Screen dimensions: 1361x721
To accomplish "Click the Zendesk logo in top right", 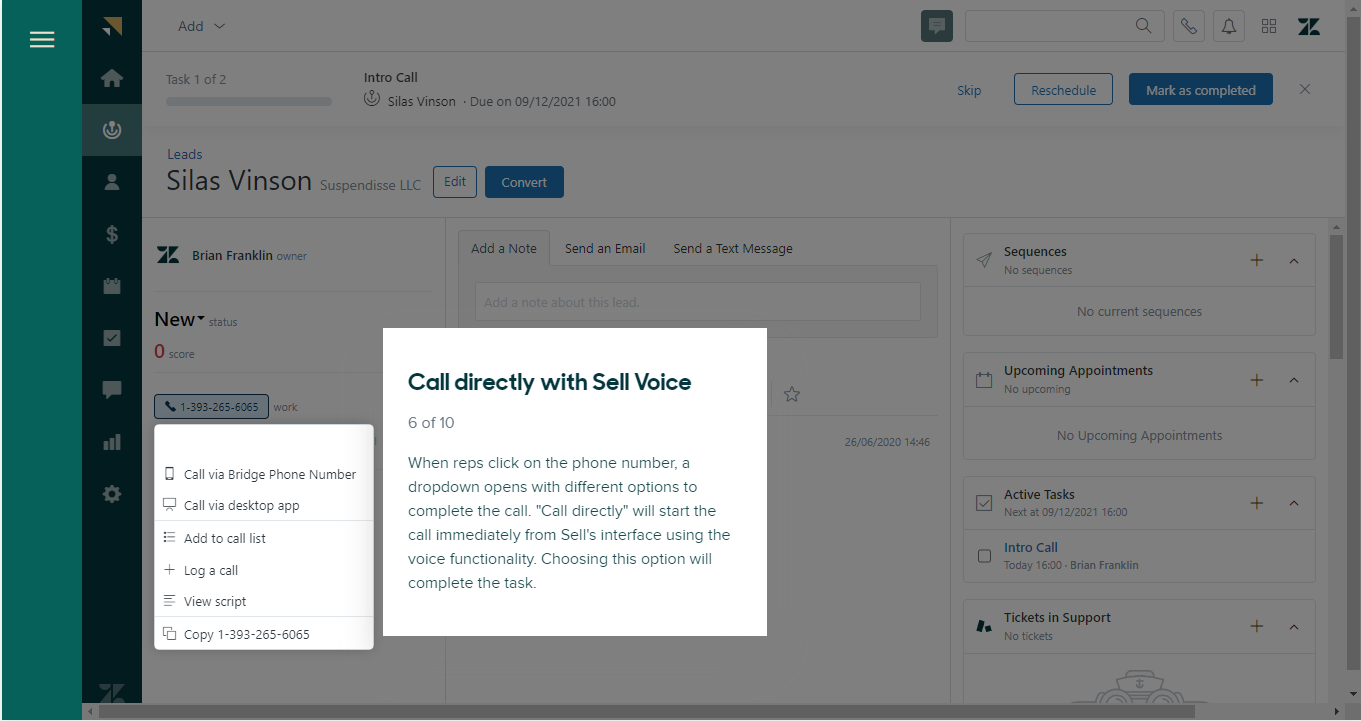I will (1309, 26).
